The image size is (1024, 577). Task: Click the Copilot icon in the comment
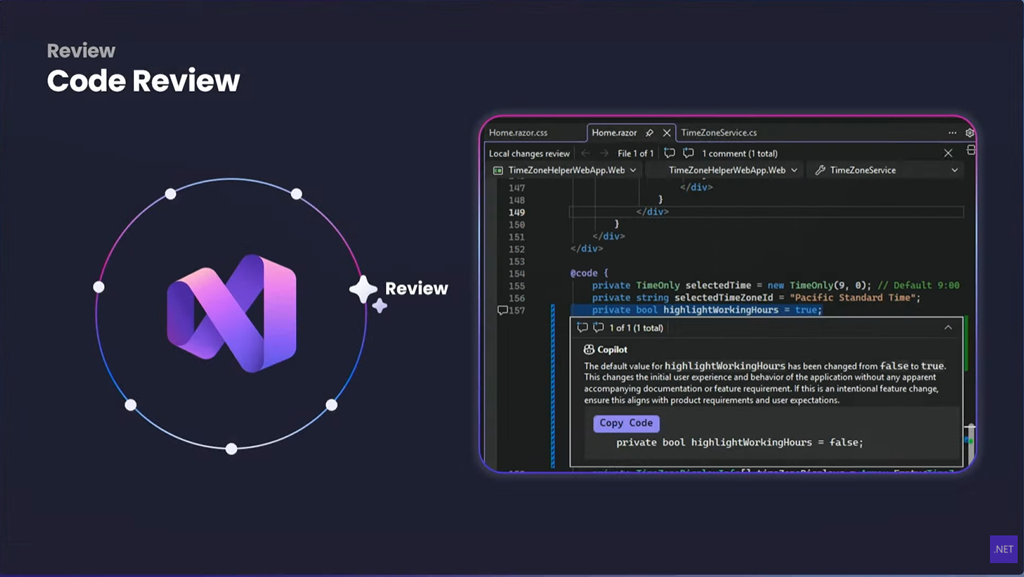tap(589, 349)
